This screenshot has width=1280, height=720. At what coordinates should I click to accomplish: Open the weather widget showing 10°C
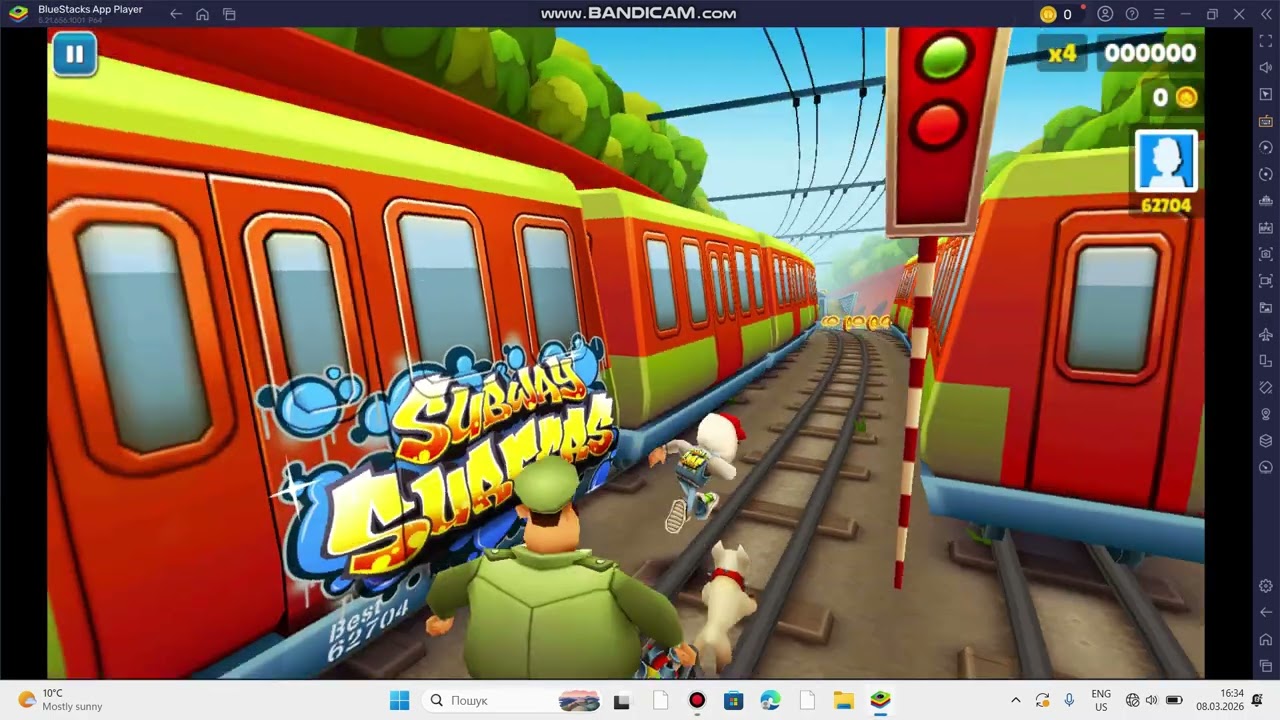[x=60, y=700]
